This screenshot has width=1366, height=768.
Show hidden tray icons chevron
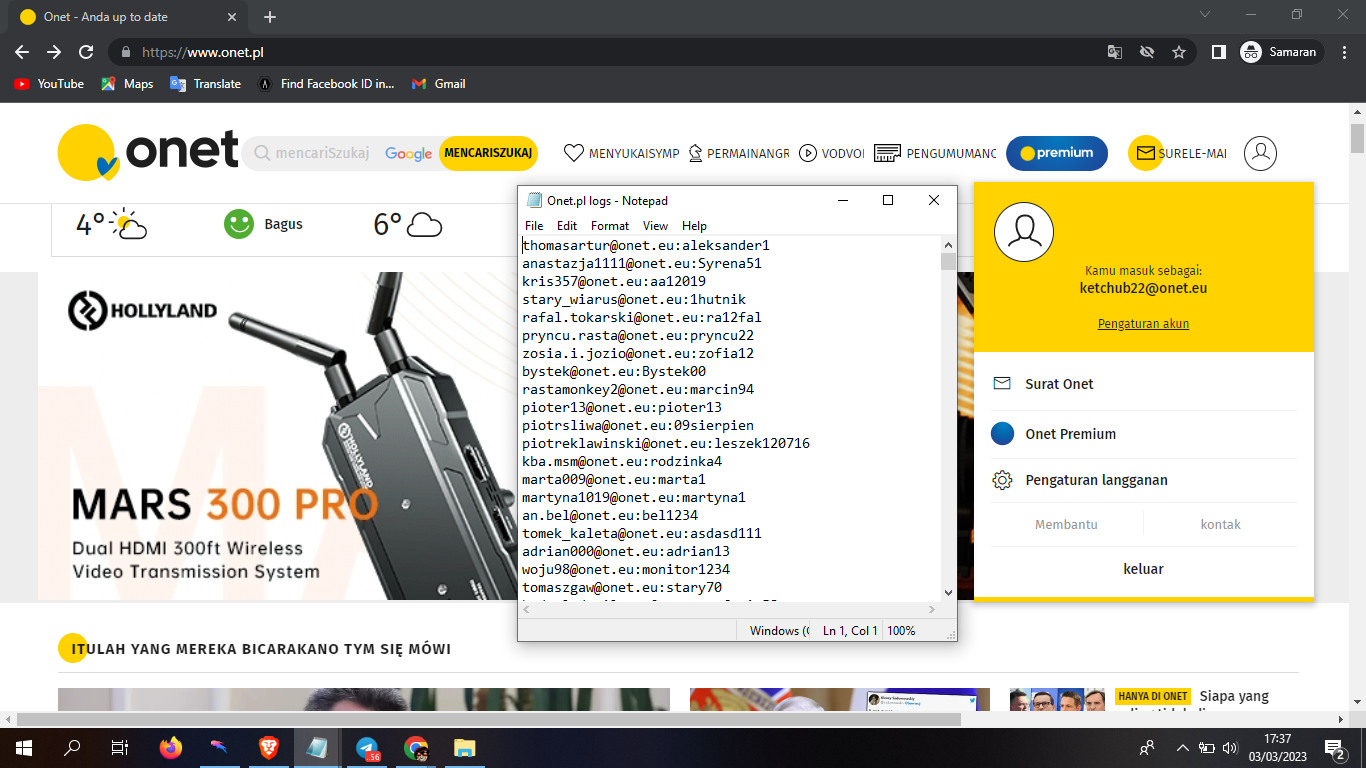(x=1183, y=747)
